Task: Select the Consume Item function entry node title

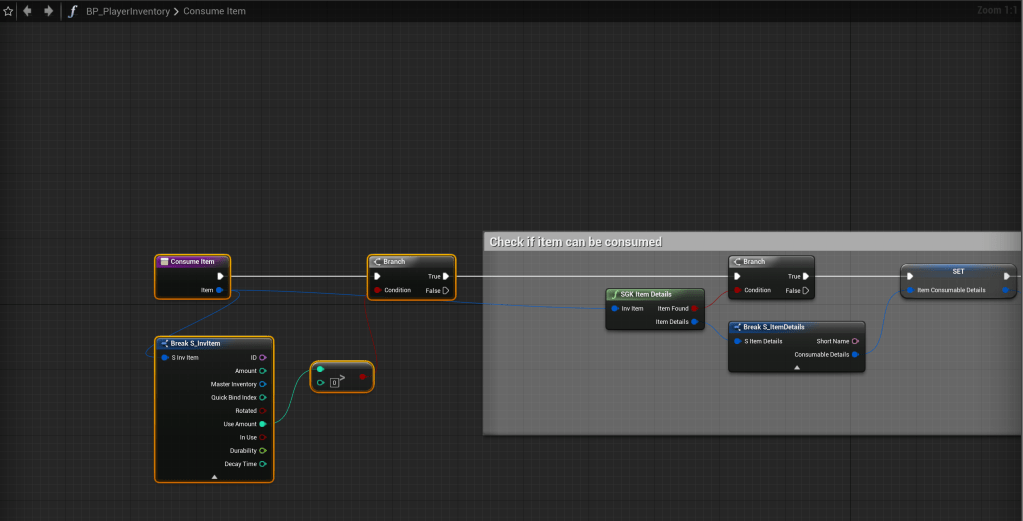Action: point(192,262)
